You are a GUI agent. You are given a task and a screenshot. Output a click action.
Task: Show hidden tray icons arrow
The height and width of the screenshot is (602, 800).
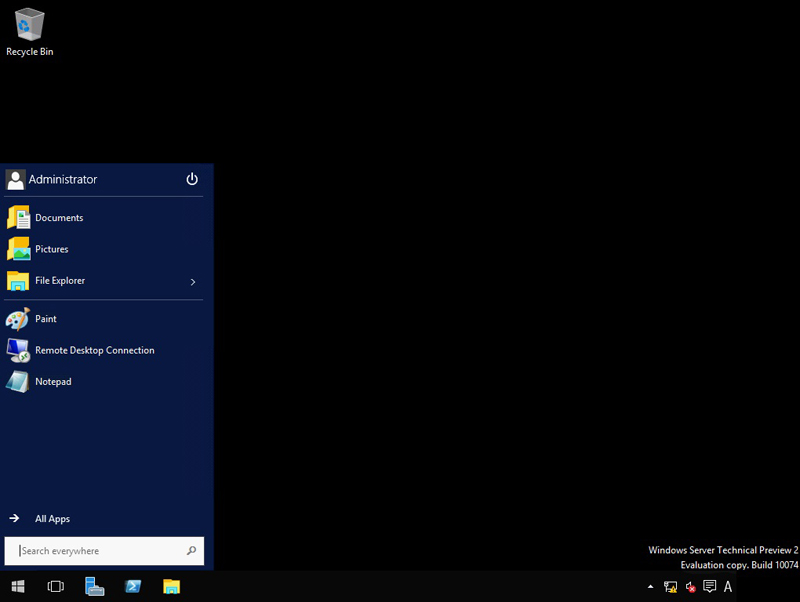coord(651,587)
